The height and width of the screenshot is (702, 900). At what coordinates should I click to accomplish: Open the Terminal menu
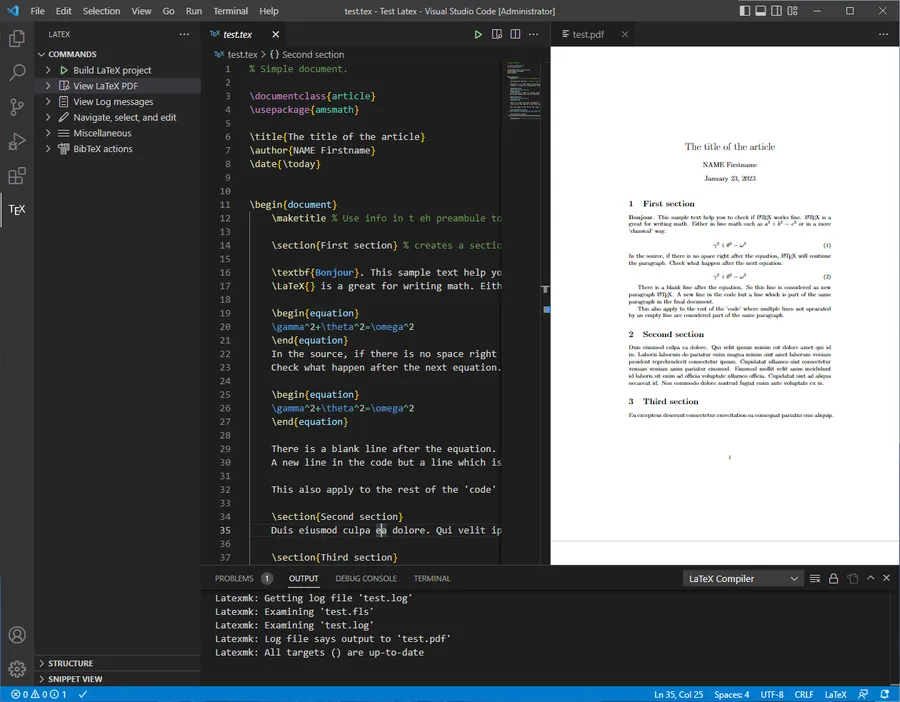pyautogui.click(x=231, y=11)
